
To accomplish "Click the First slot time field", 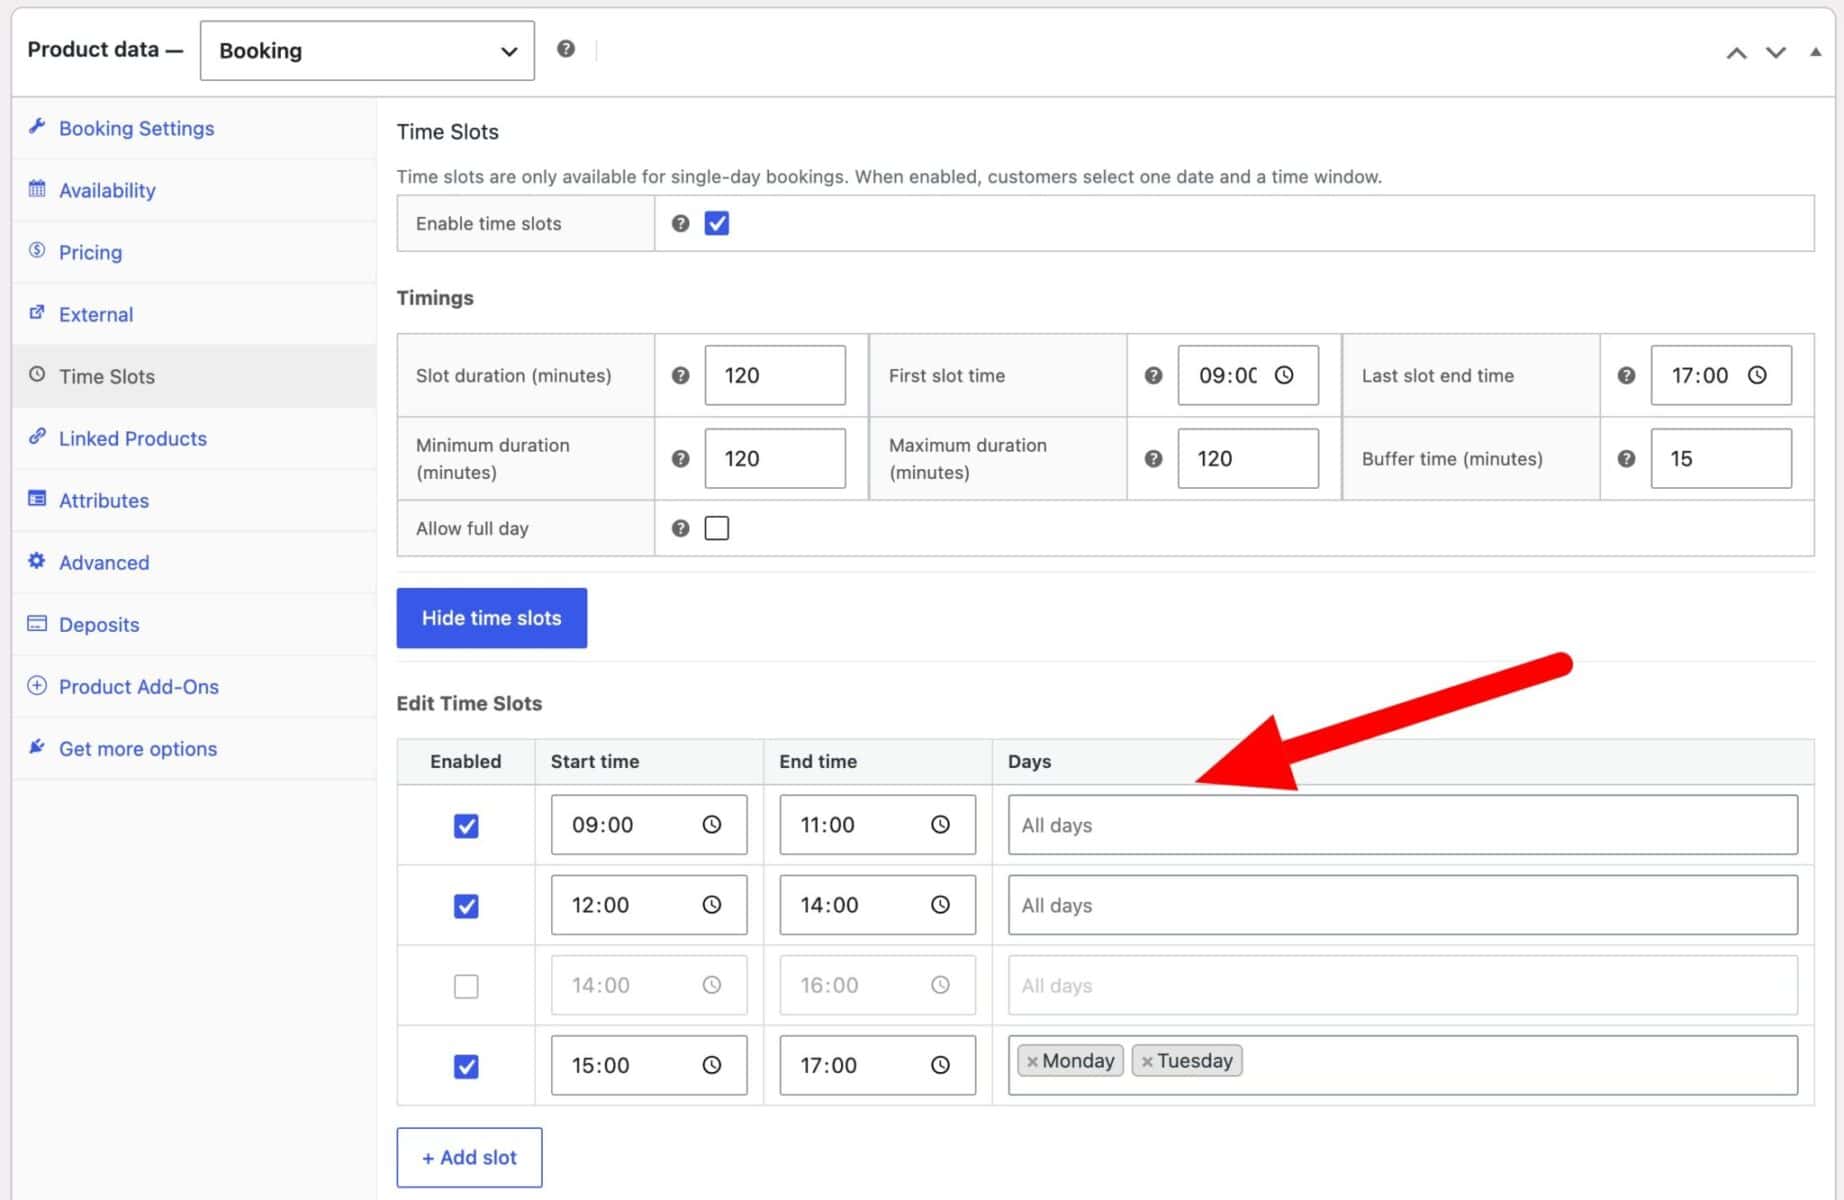I will [x=1248, y=375].
